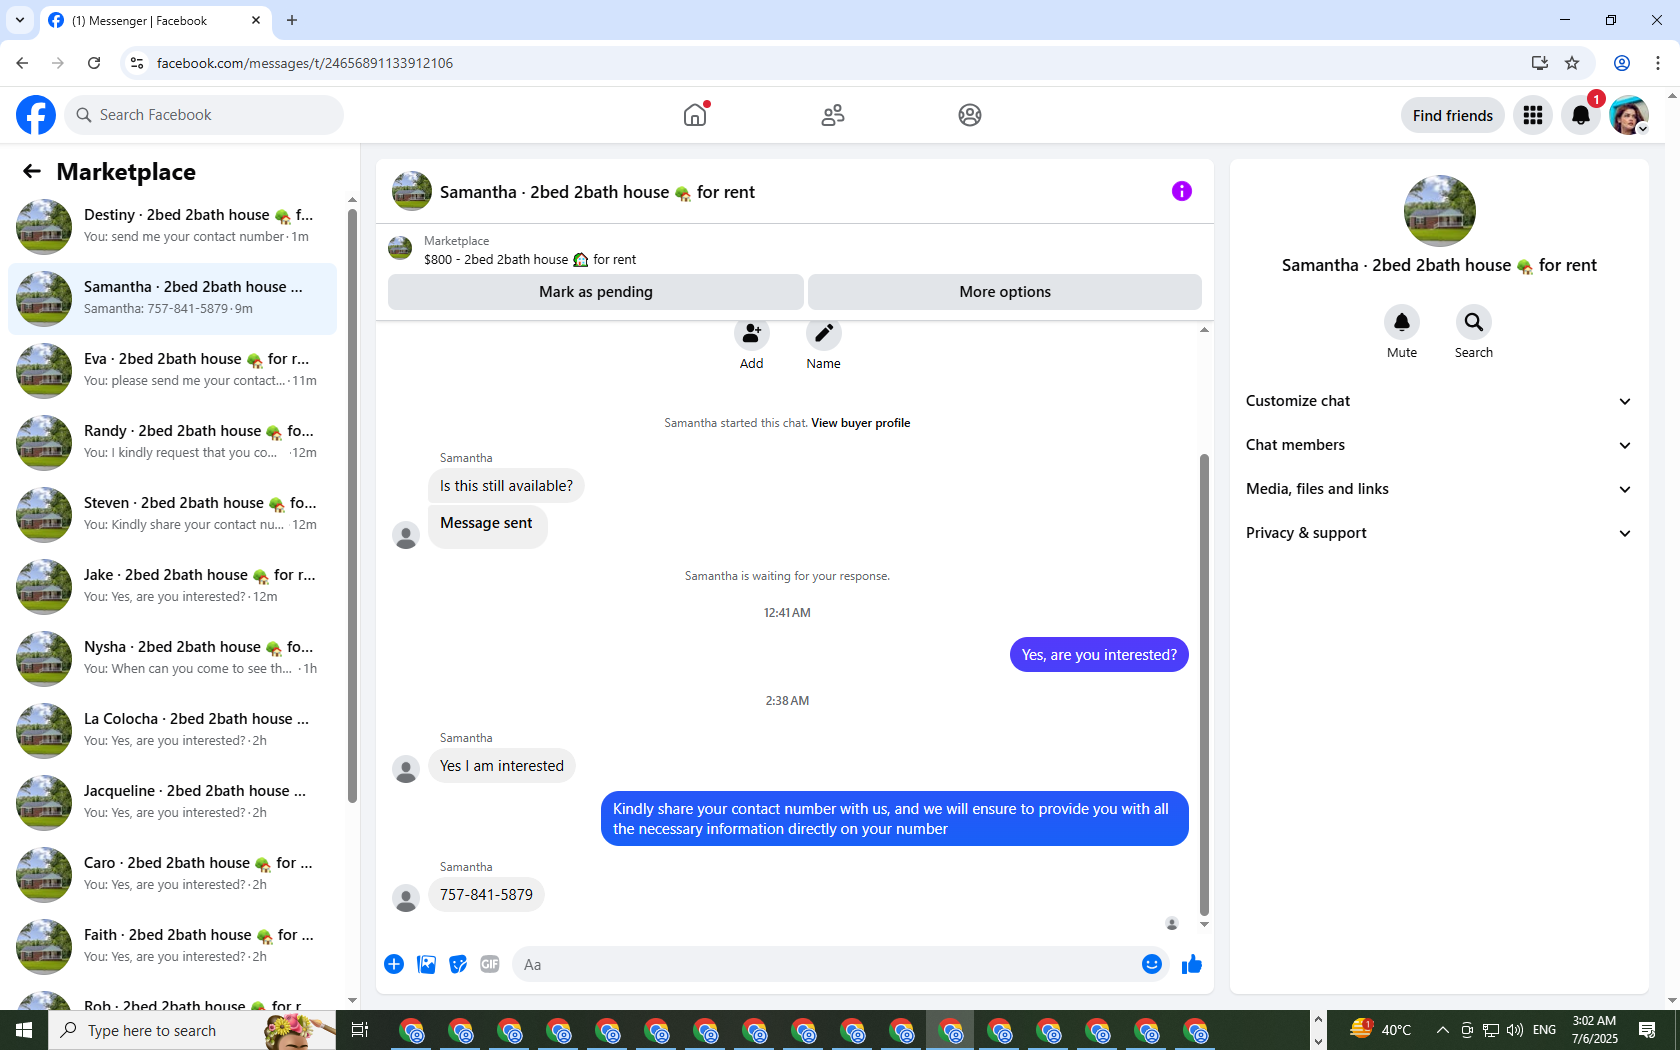Open more actions plus icon in composer
The height and width of the screenshot is (1050, 1680).
[394, 964]
